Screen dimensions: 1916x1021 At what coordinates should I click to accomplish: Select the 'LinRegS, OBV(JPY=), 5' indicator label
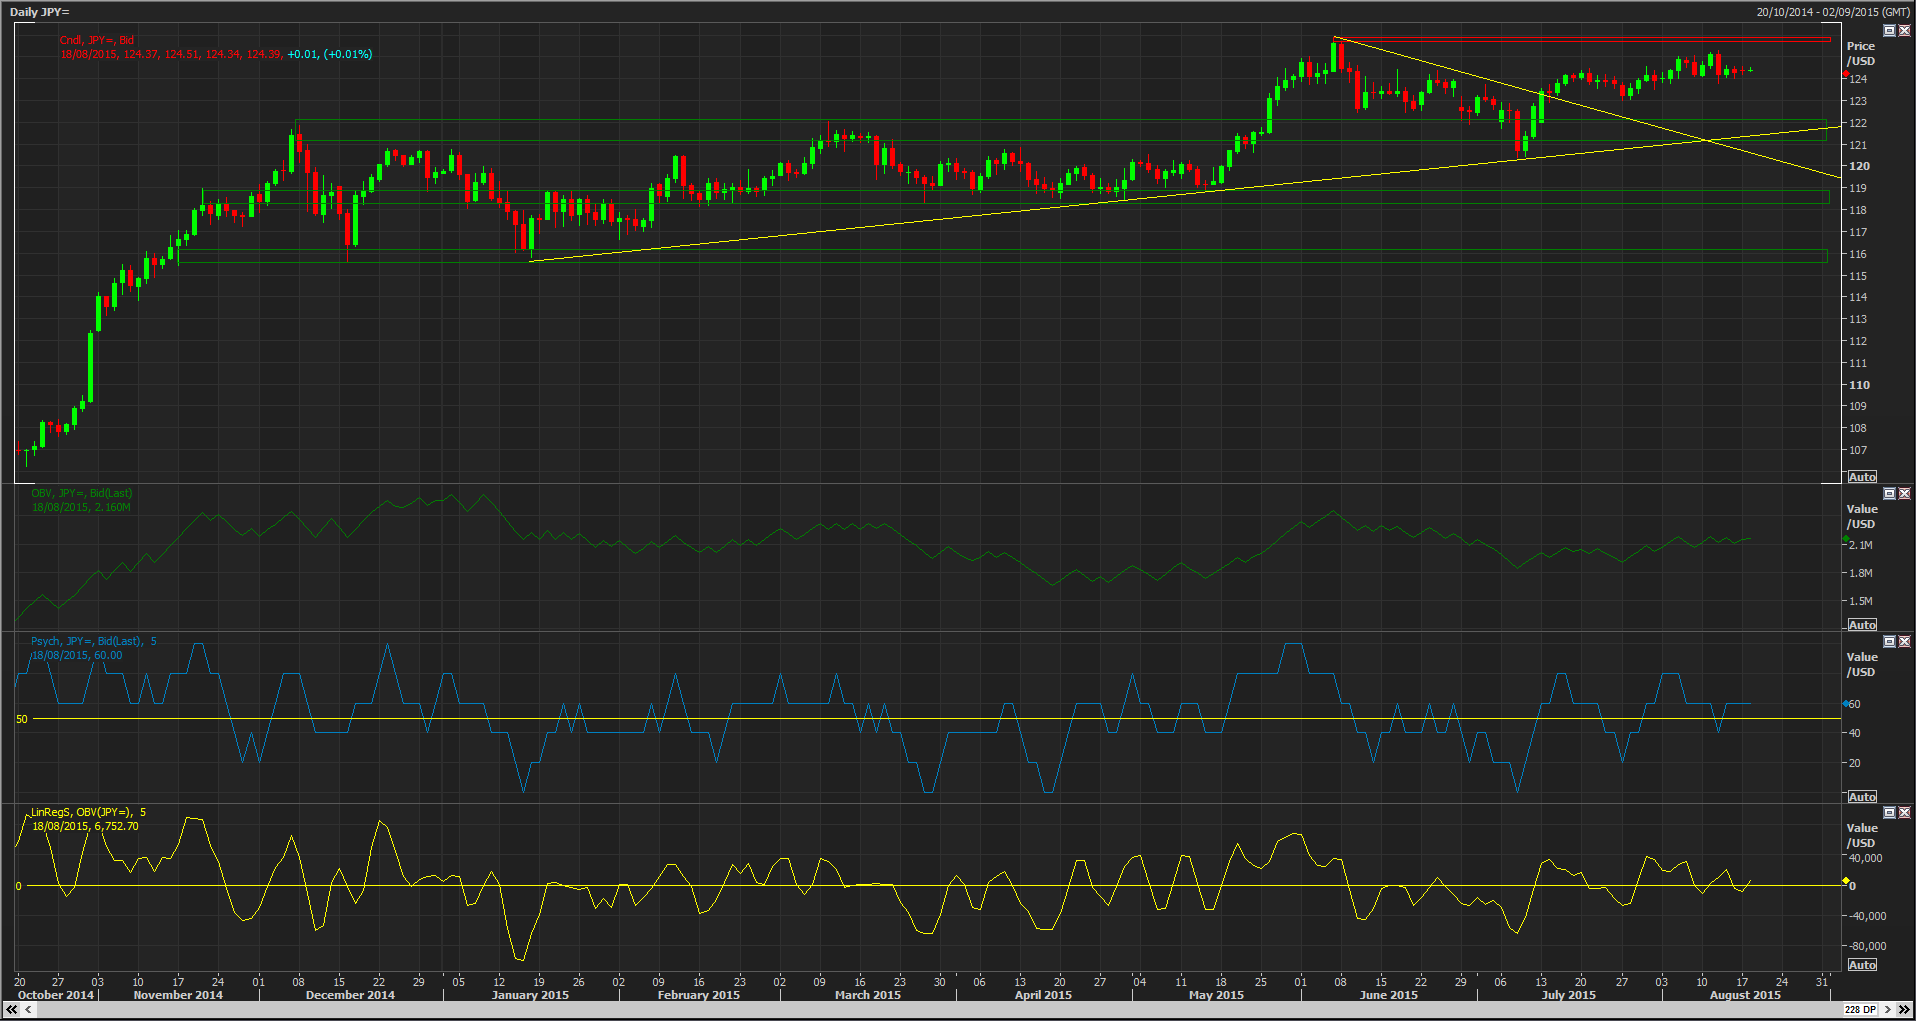click(89, 813)
